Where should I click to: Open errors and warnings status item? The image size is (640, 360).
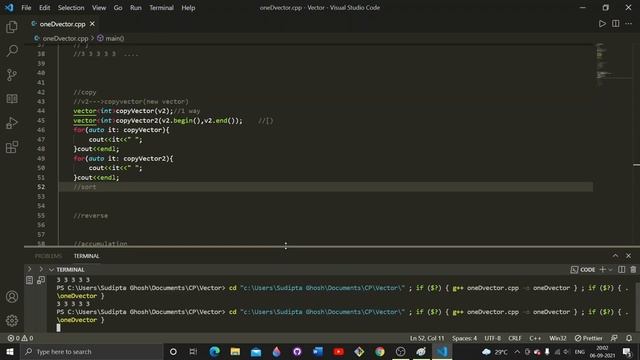[x=20, y=338]
